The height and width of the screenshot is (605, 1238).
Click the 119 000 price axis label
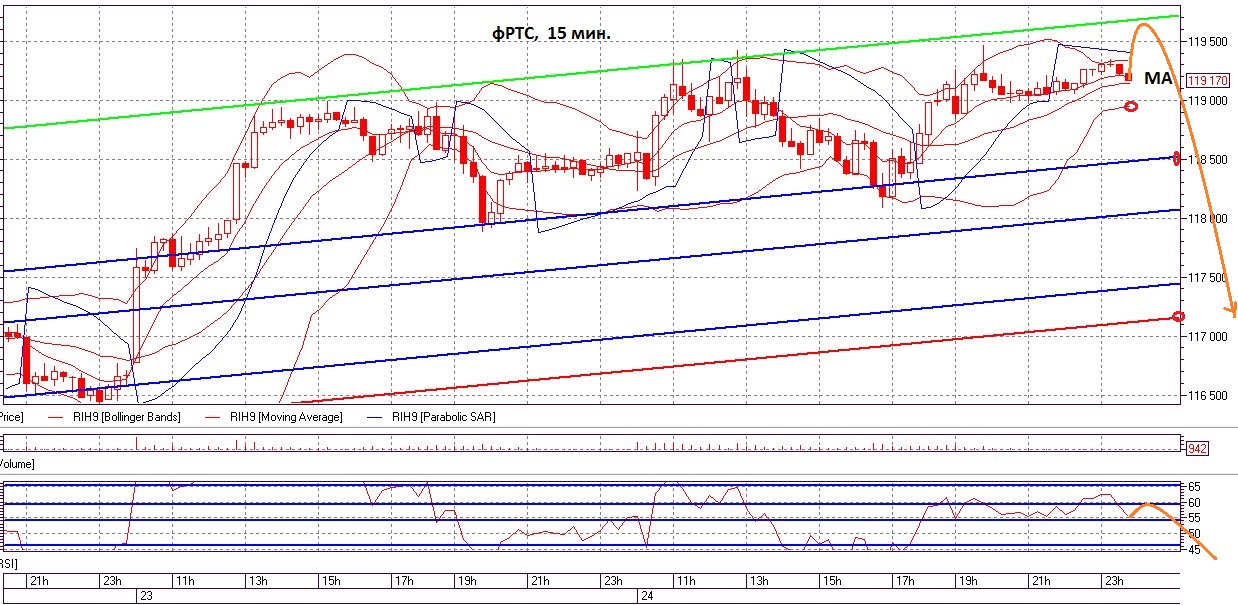pos(1207,101)
